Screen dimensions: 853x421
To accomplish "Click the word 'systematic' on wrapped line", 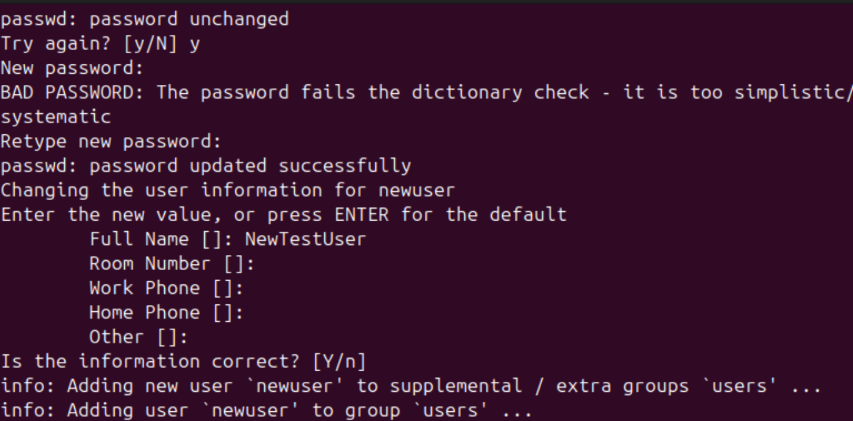I will click(x=56, y=117).
